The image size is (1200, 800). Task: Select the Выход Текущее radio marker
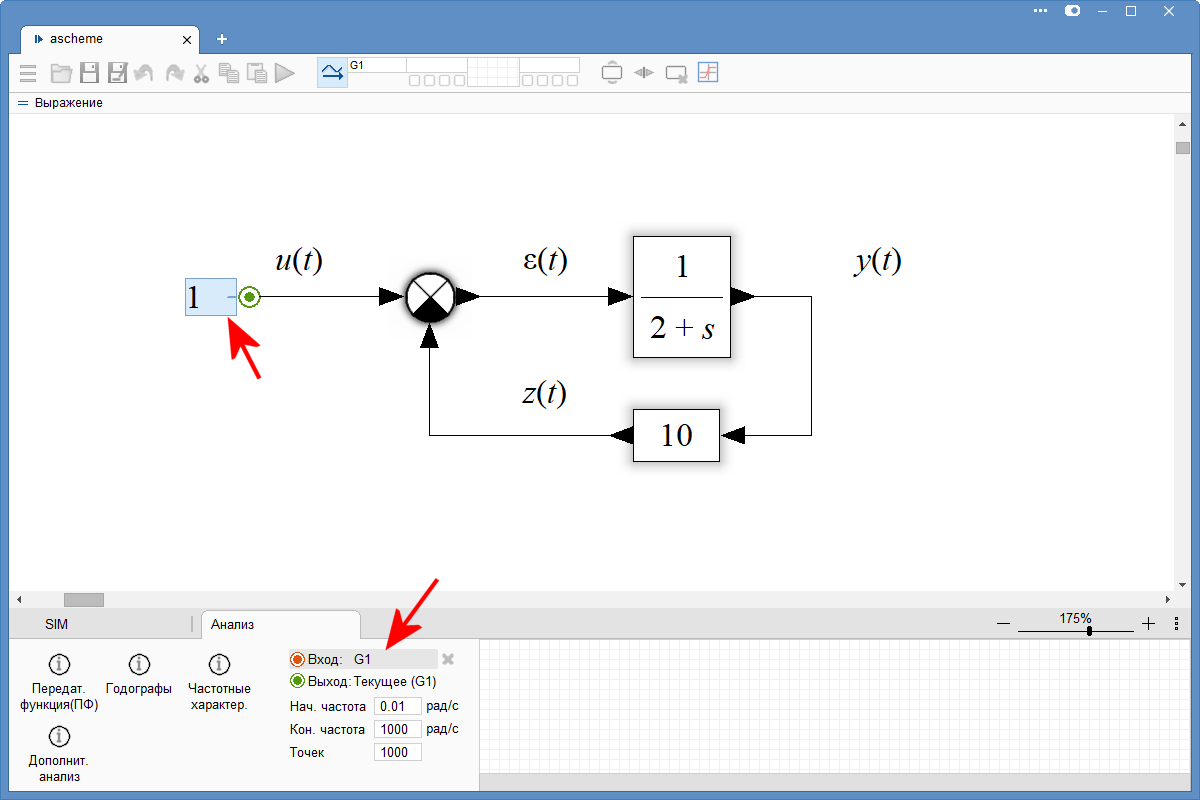[x=297, y=682]
